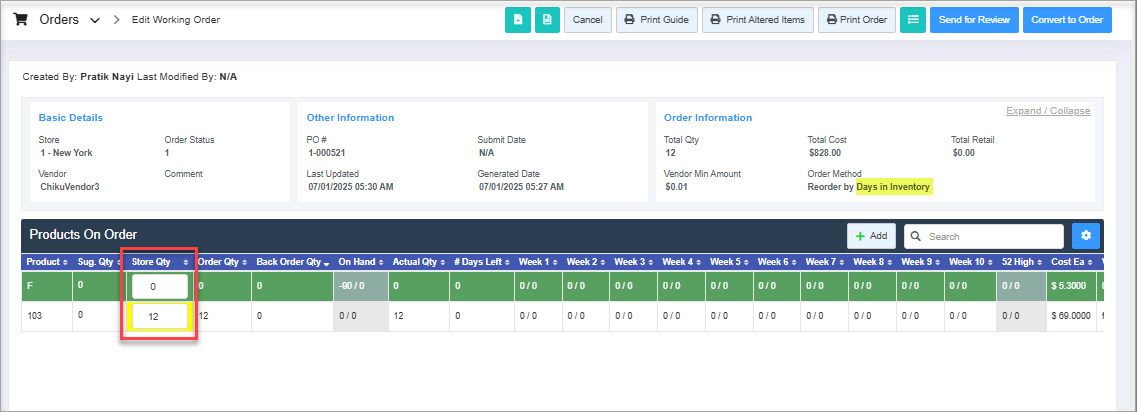1137x412 pixels.
Task: Click the Store Qty field for product F
Action: [x=159, y=286]
